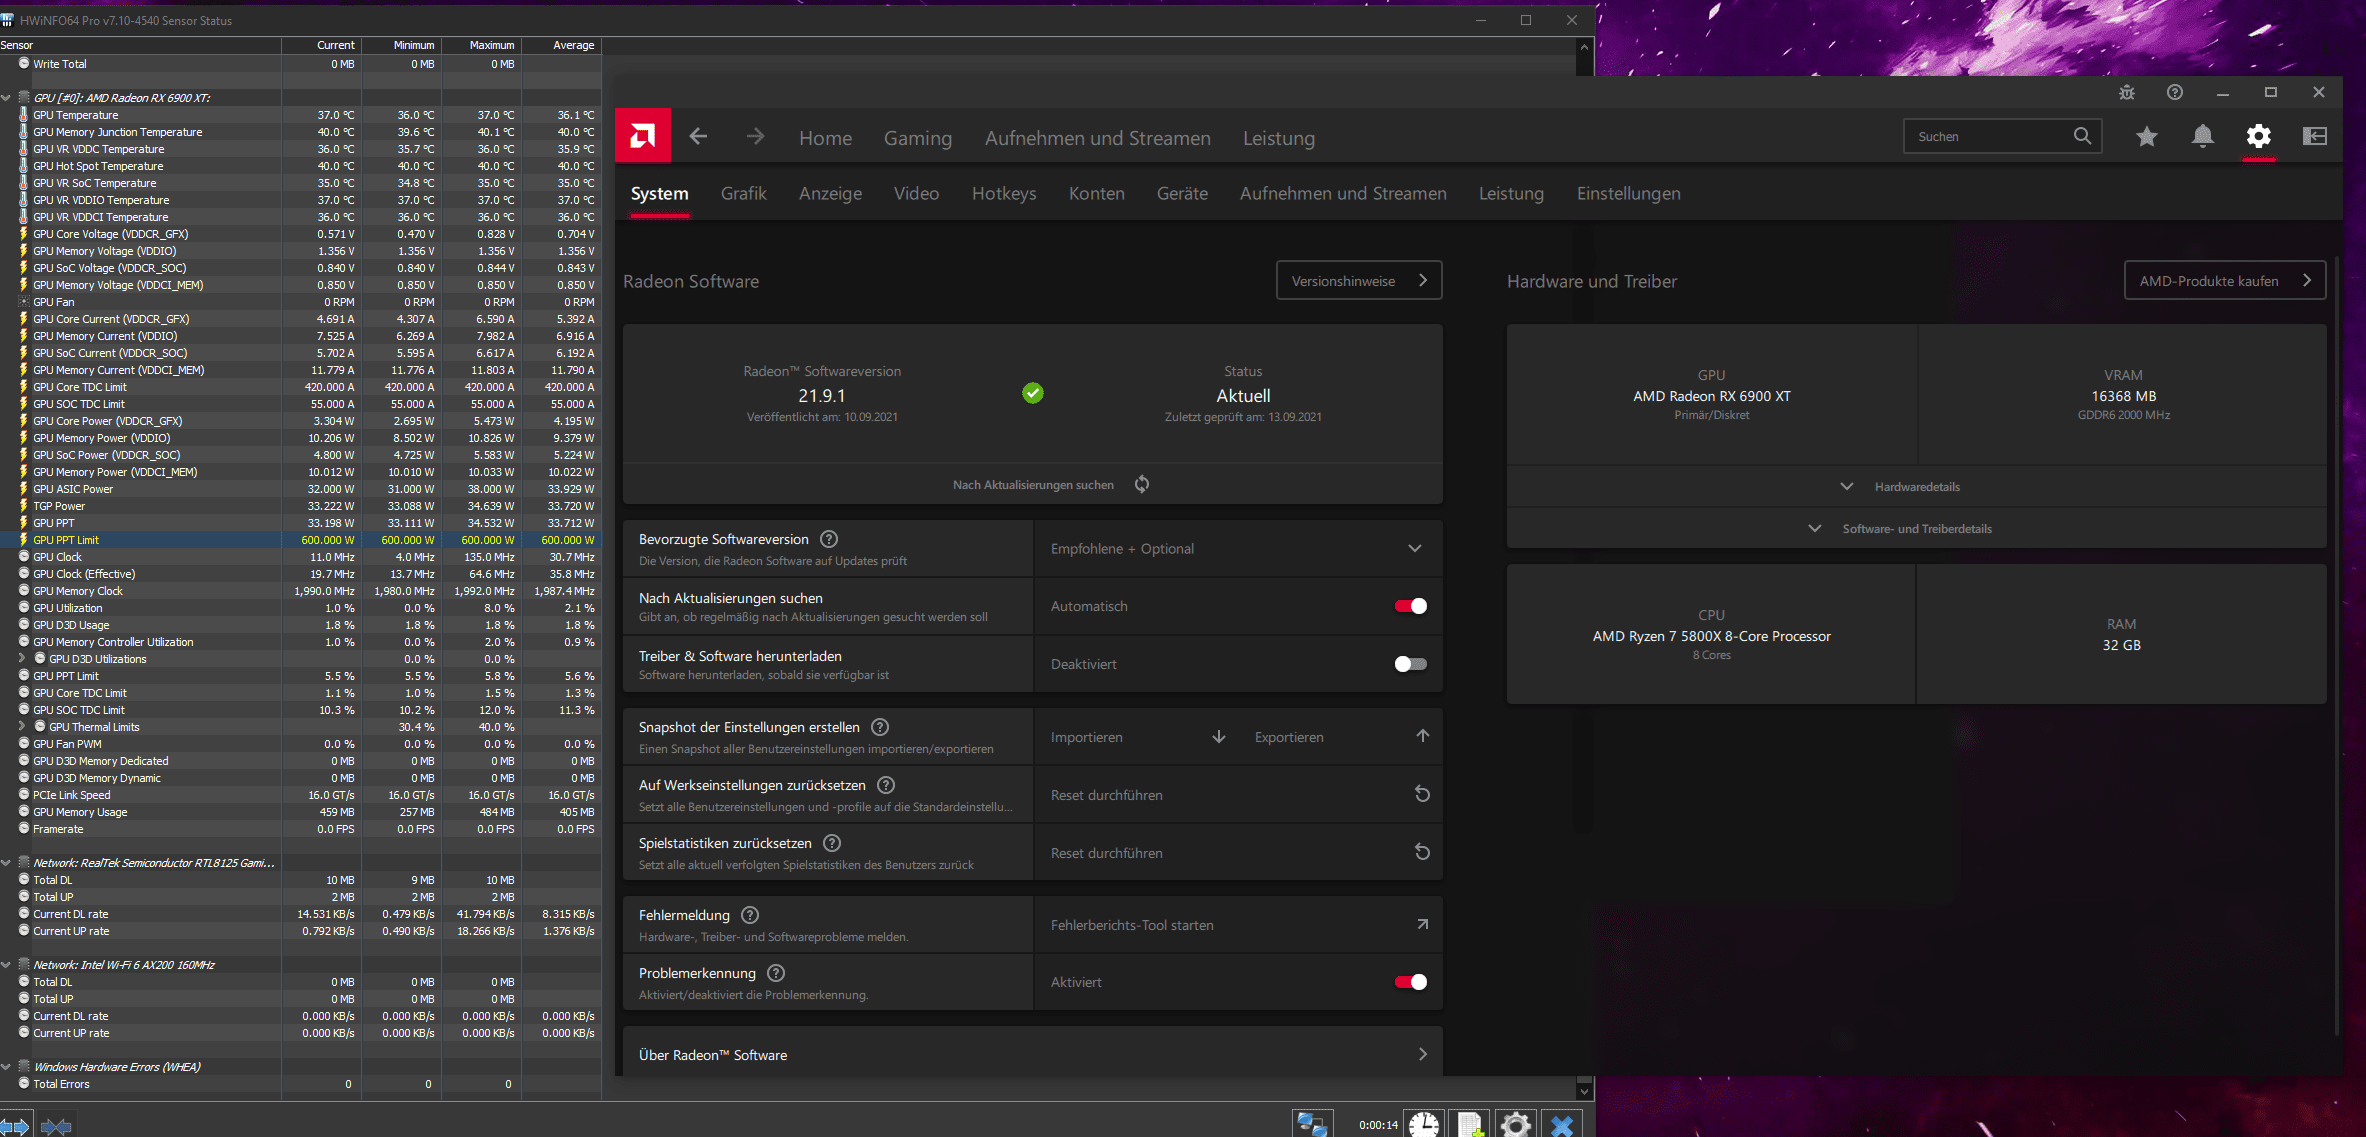Click the Radeon notifications bell icon
2366x1137 pixels.
click(2202, 136)
